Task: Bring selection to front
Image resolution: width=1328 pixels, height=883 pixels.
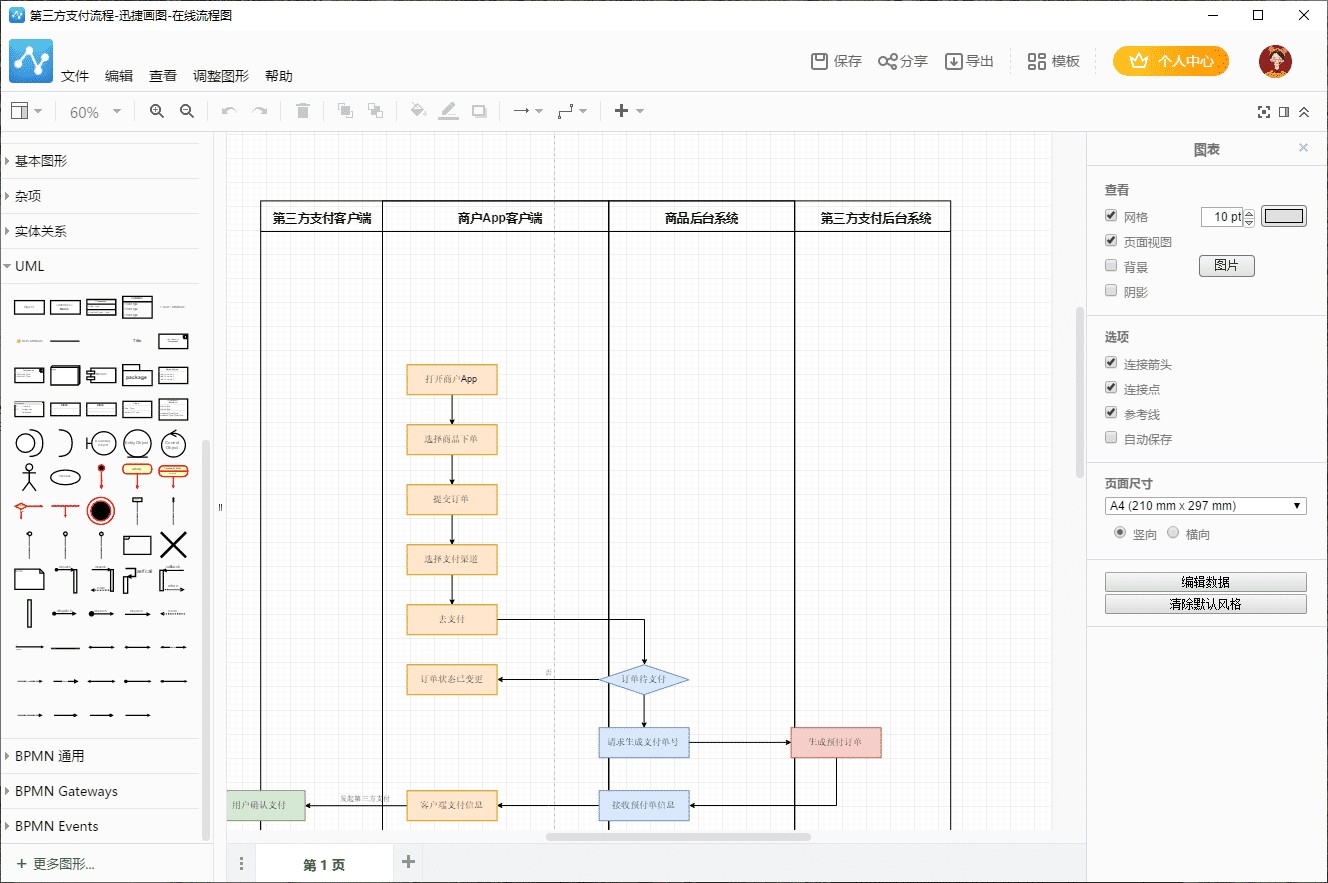Action: point(345,111)
